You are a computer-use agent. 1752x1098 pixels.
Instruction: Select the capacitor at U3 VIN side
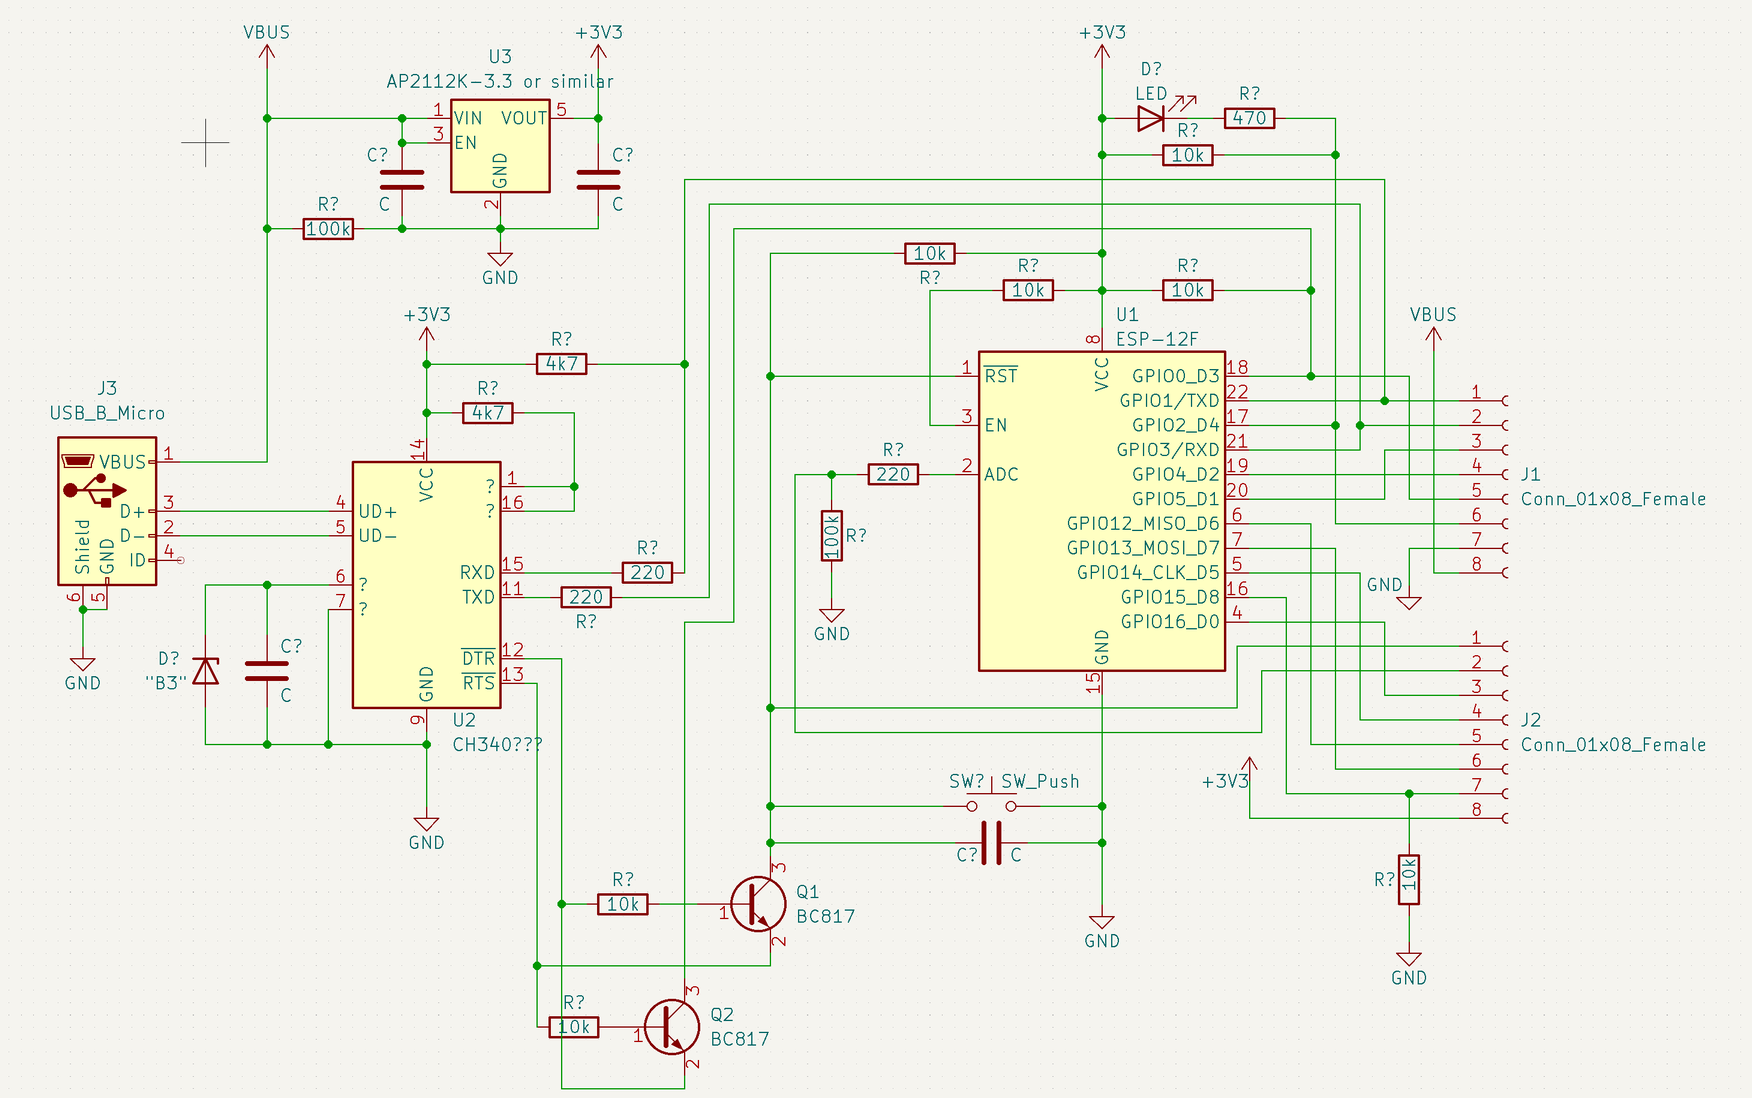(402, 180)
